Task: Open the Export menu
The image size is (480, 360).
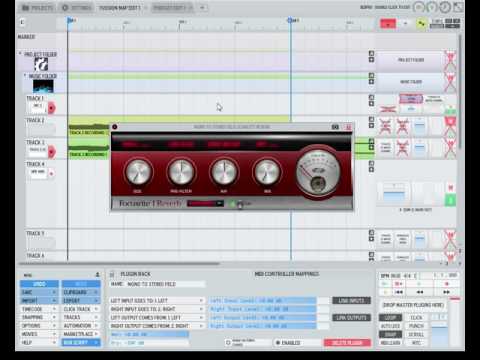Action: 81,301
